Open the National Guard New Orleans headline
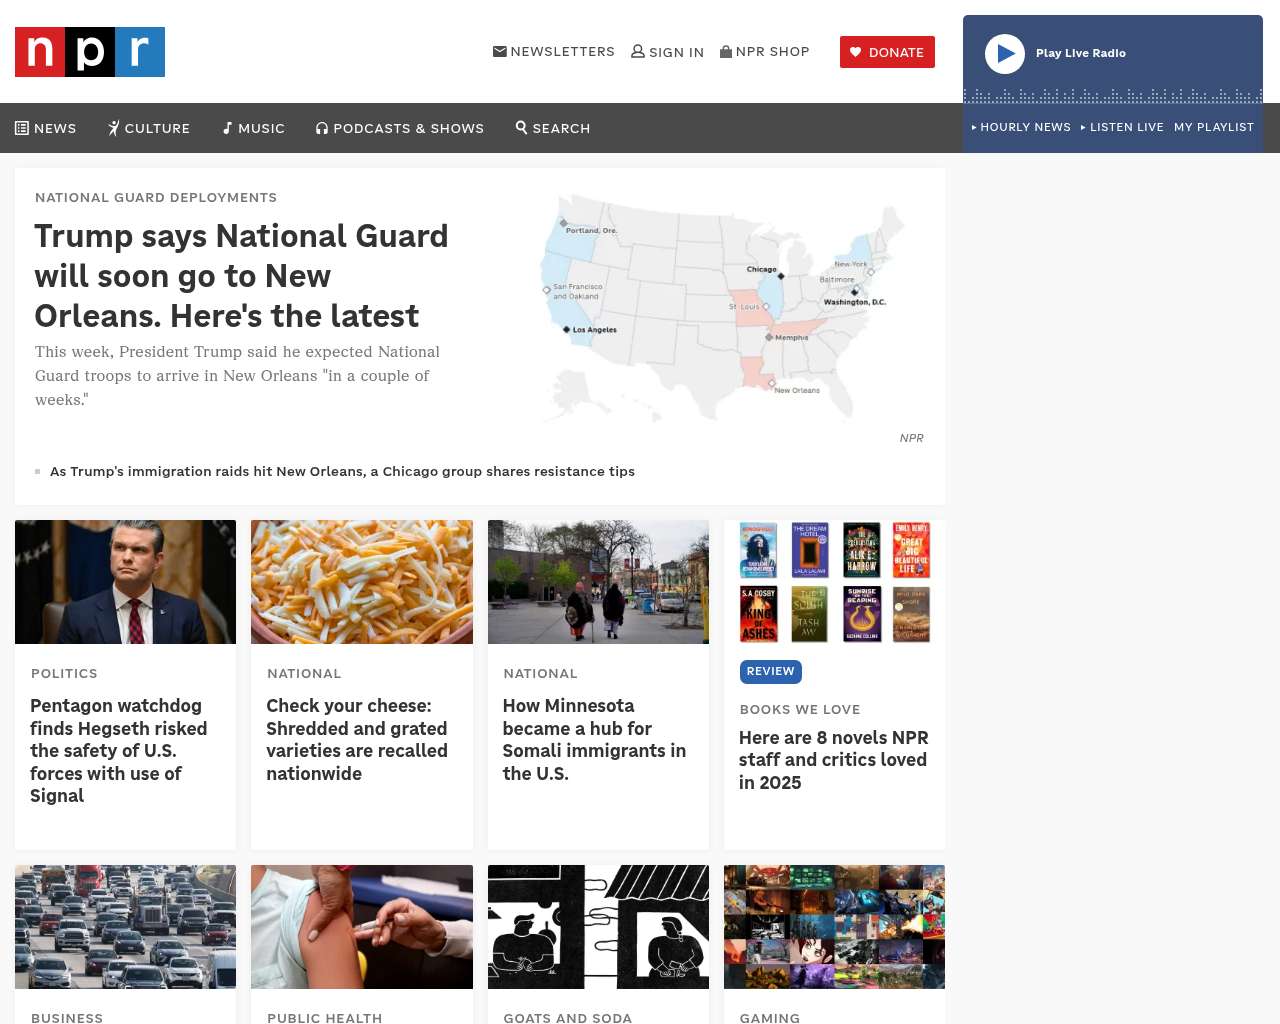The height and width of the screenshot is (1024, 1280). pyautogui.click(x=241, y=276)
